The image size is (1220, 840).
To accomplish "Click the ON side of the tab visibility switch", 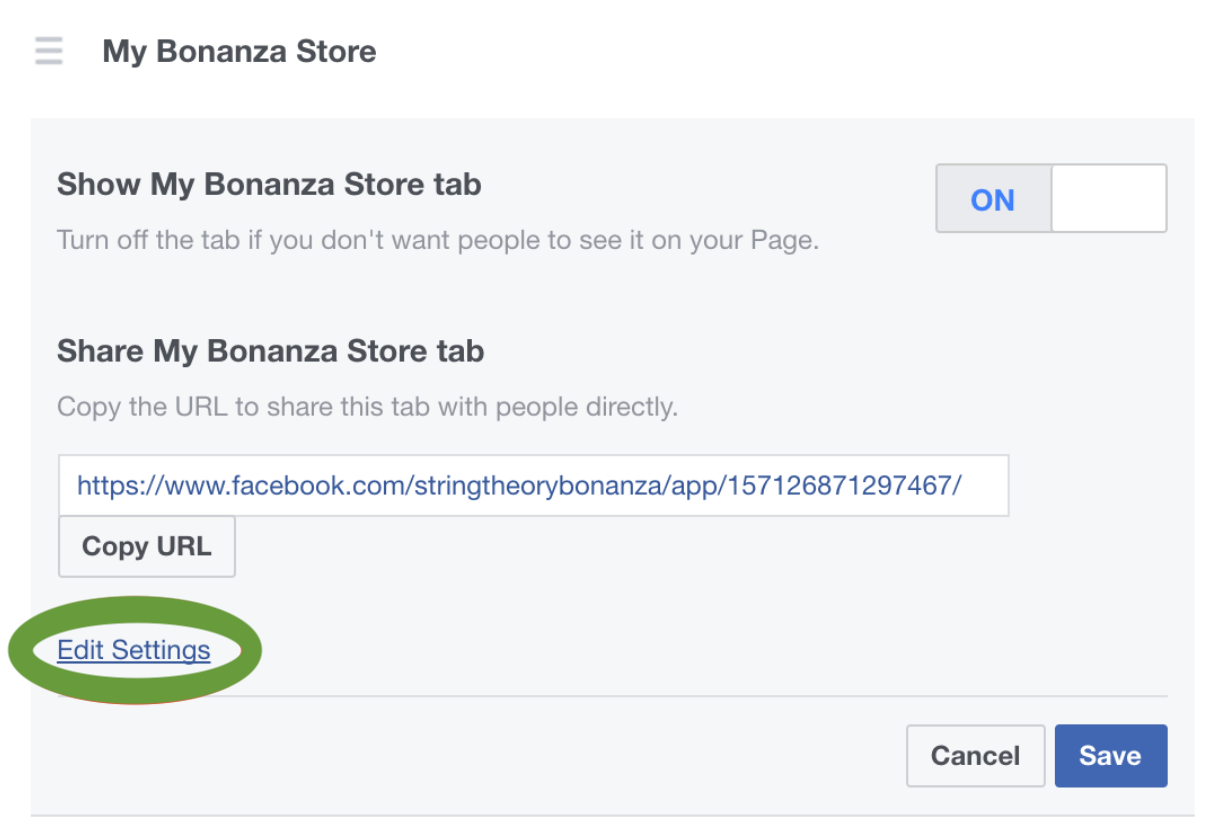I will [x=992, y=199].
